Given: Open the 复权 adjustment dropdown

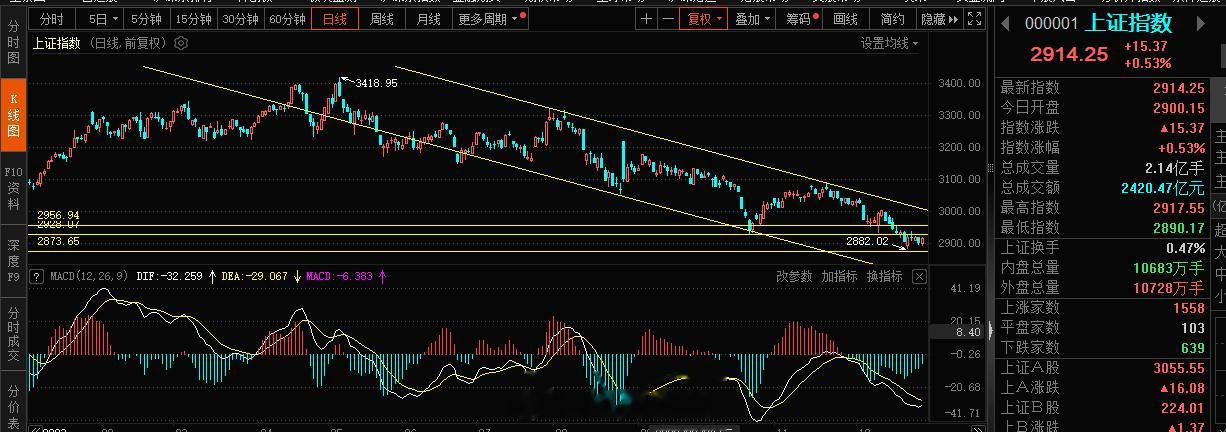Looking at the screenshot, I should (x=704, y=19).
